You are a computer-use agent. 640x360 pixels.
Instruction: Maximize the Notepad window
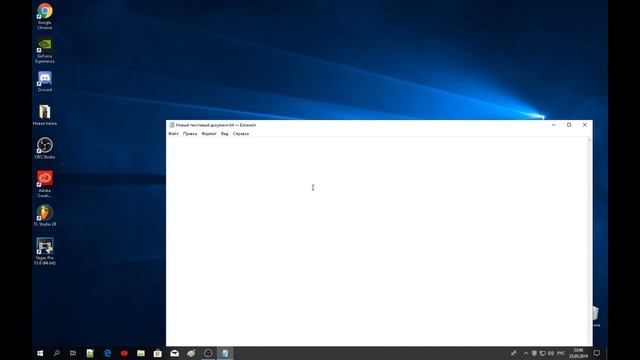click(x=569, y=125)
